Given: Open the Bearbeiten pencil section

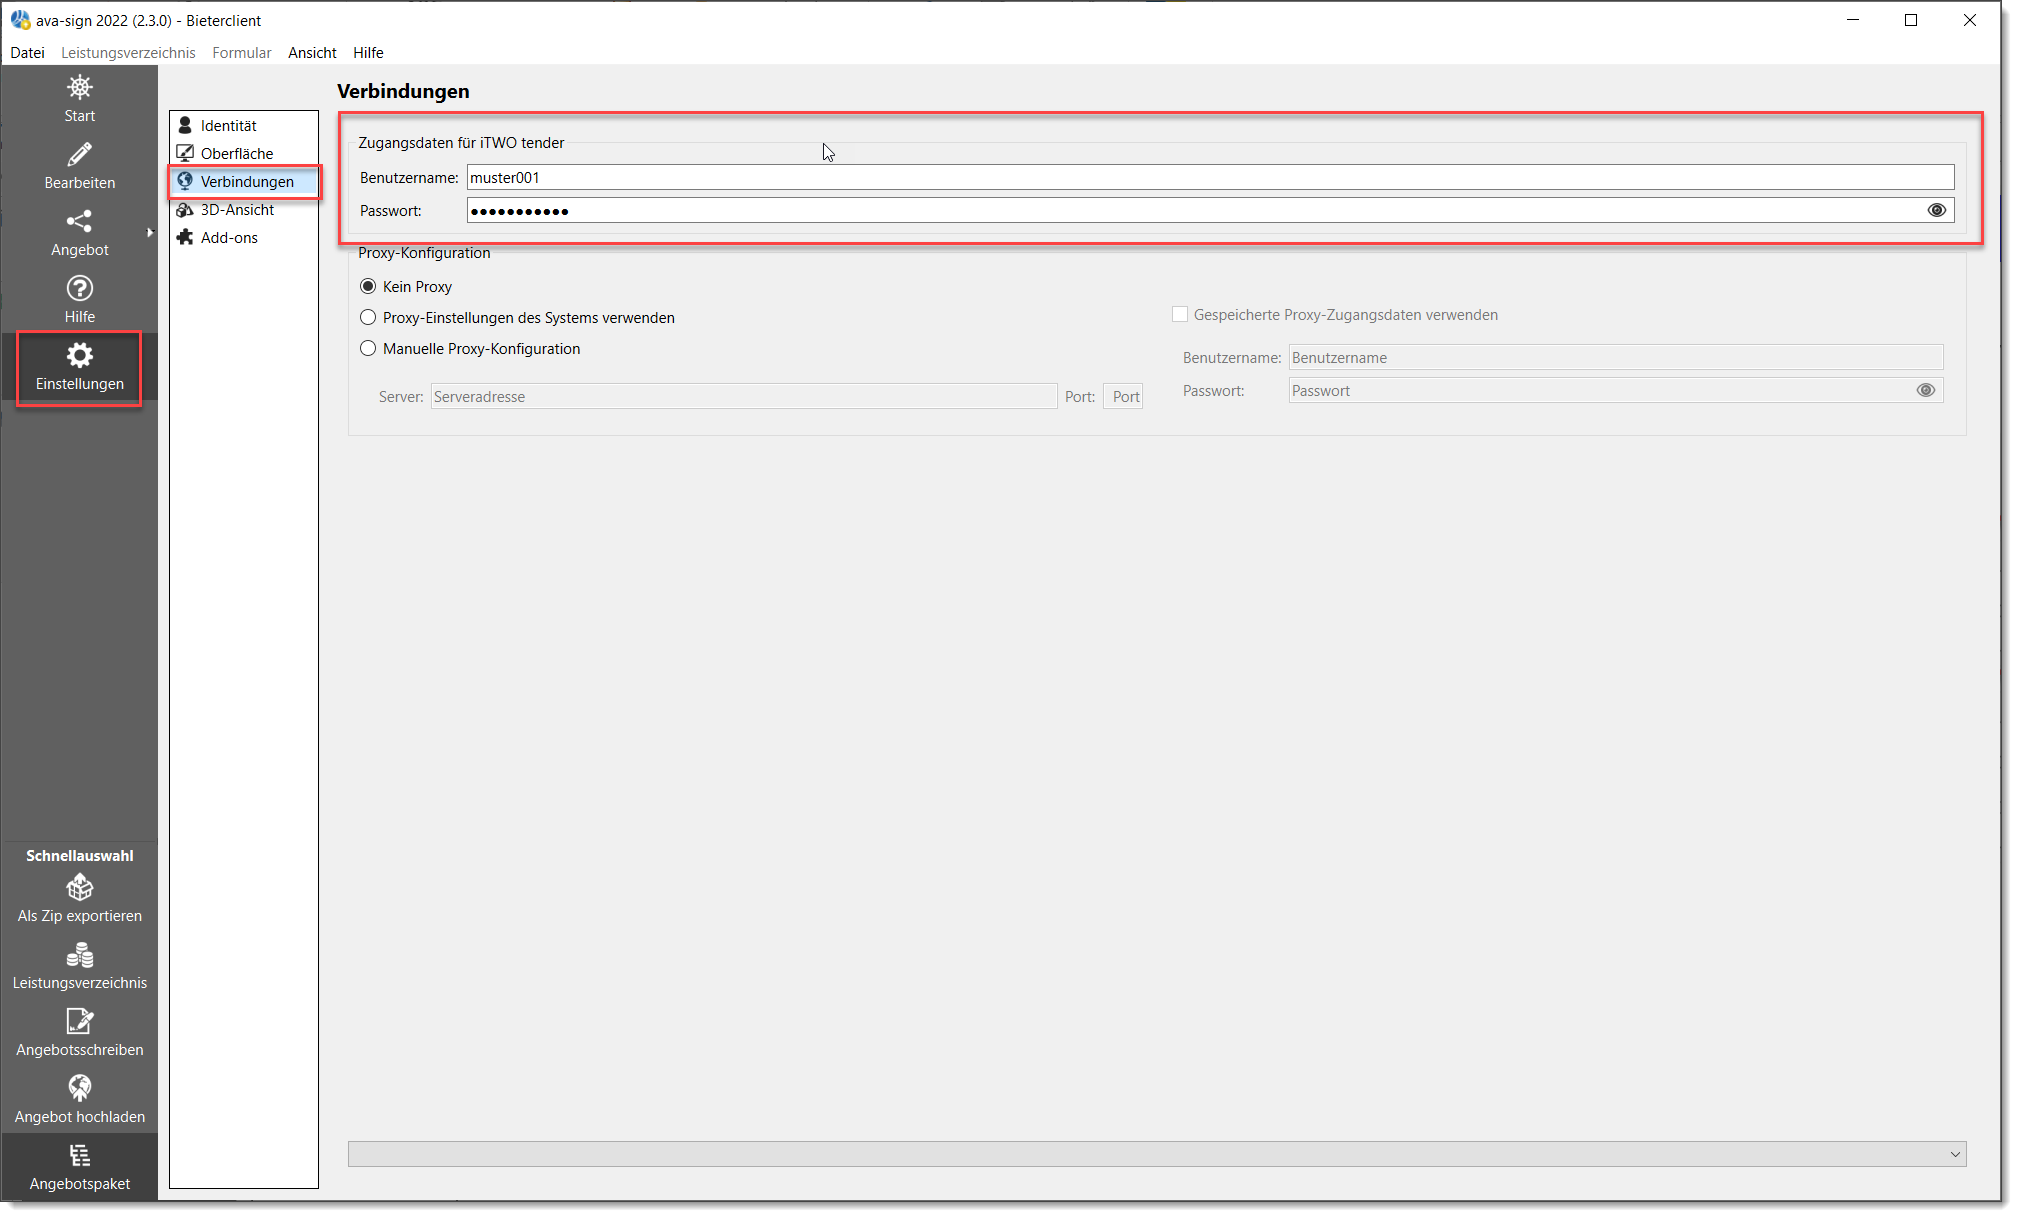Looking at the screenshot, I should click(x=79, y=166).
